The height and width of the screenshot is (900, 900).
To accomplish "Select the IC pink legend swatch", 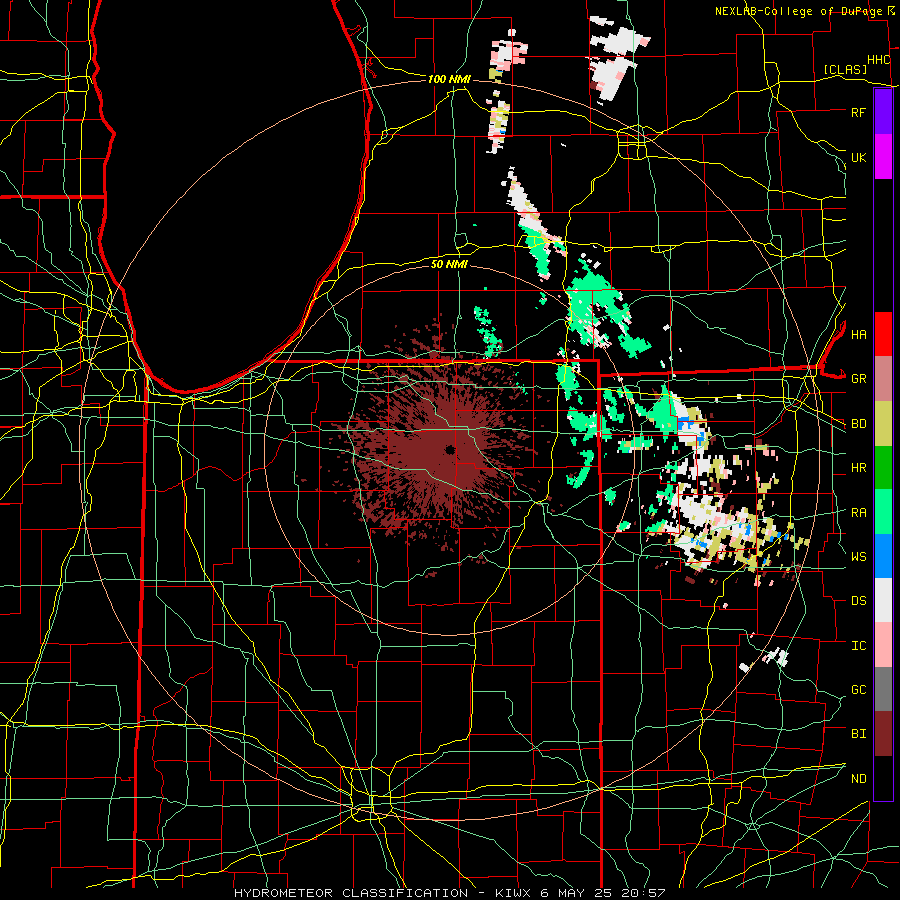I will (x=883, y=645).
